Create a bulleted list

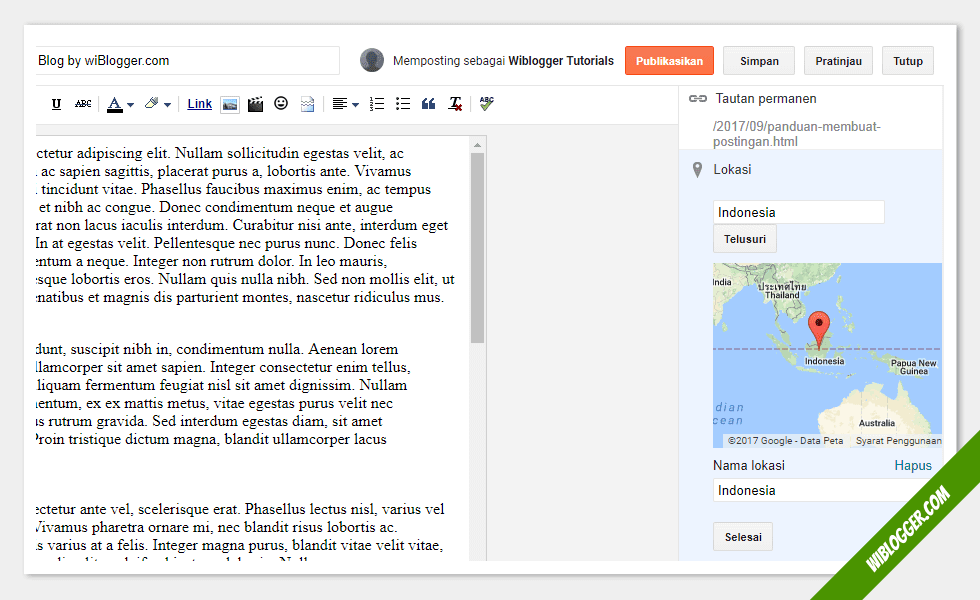(403, 104)
